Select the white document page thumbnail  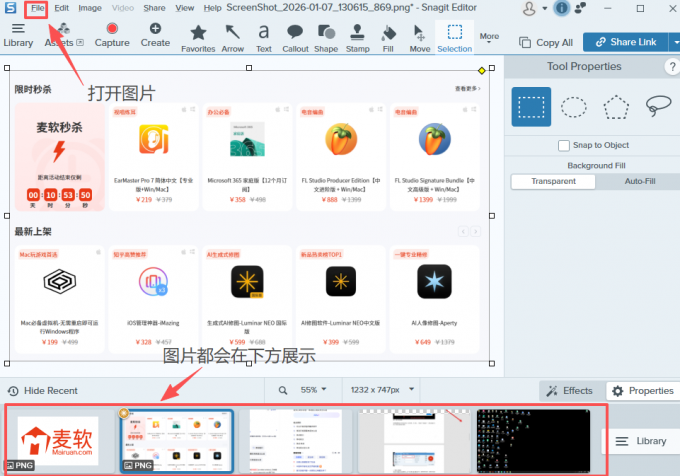296,441
